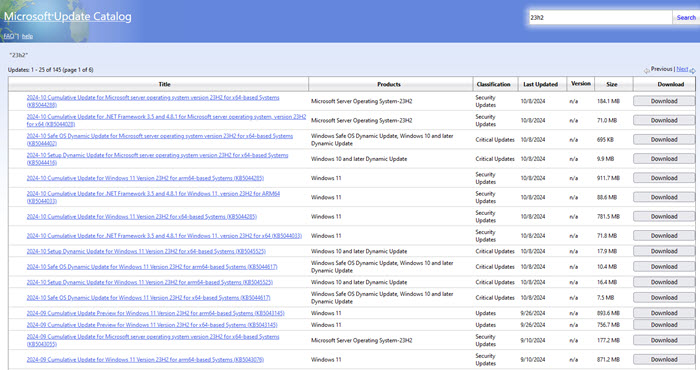Download the 893.6 MB arm64 preview update
Viewport: 700px width, 370px height.
coord(664,313)
